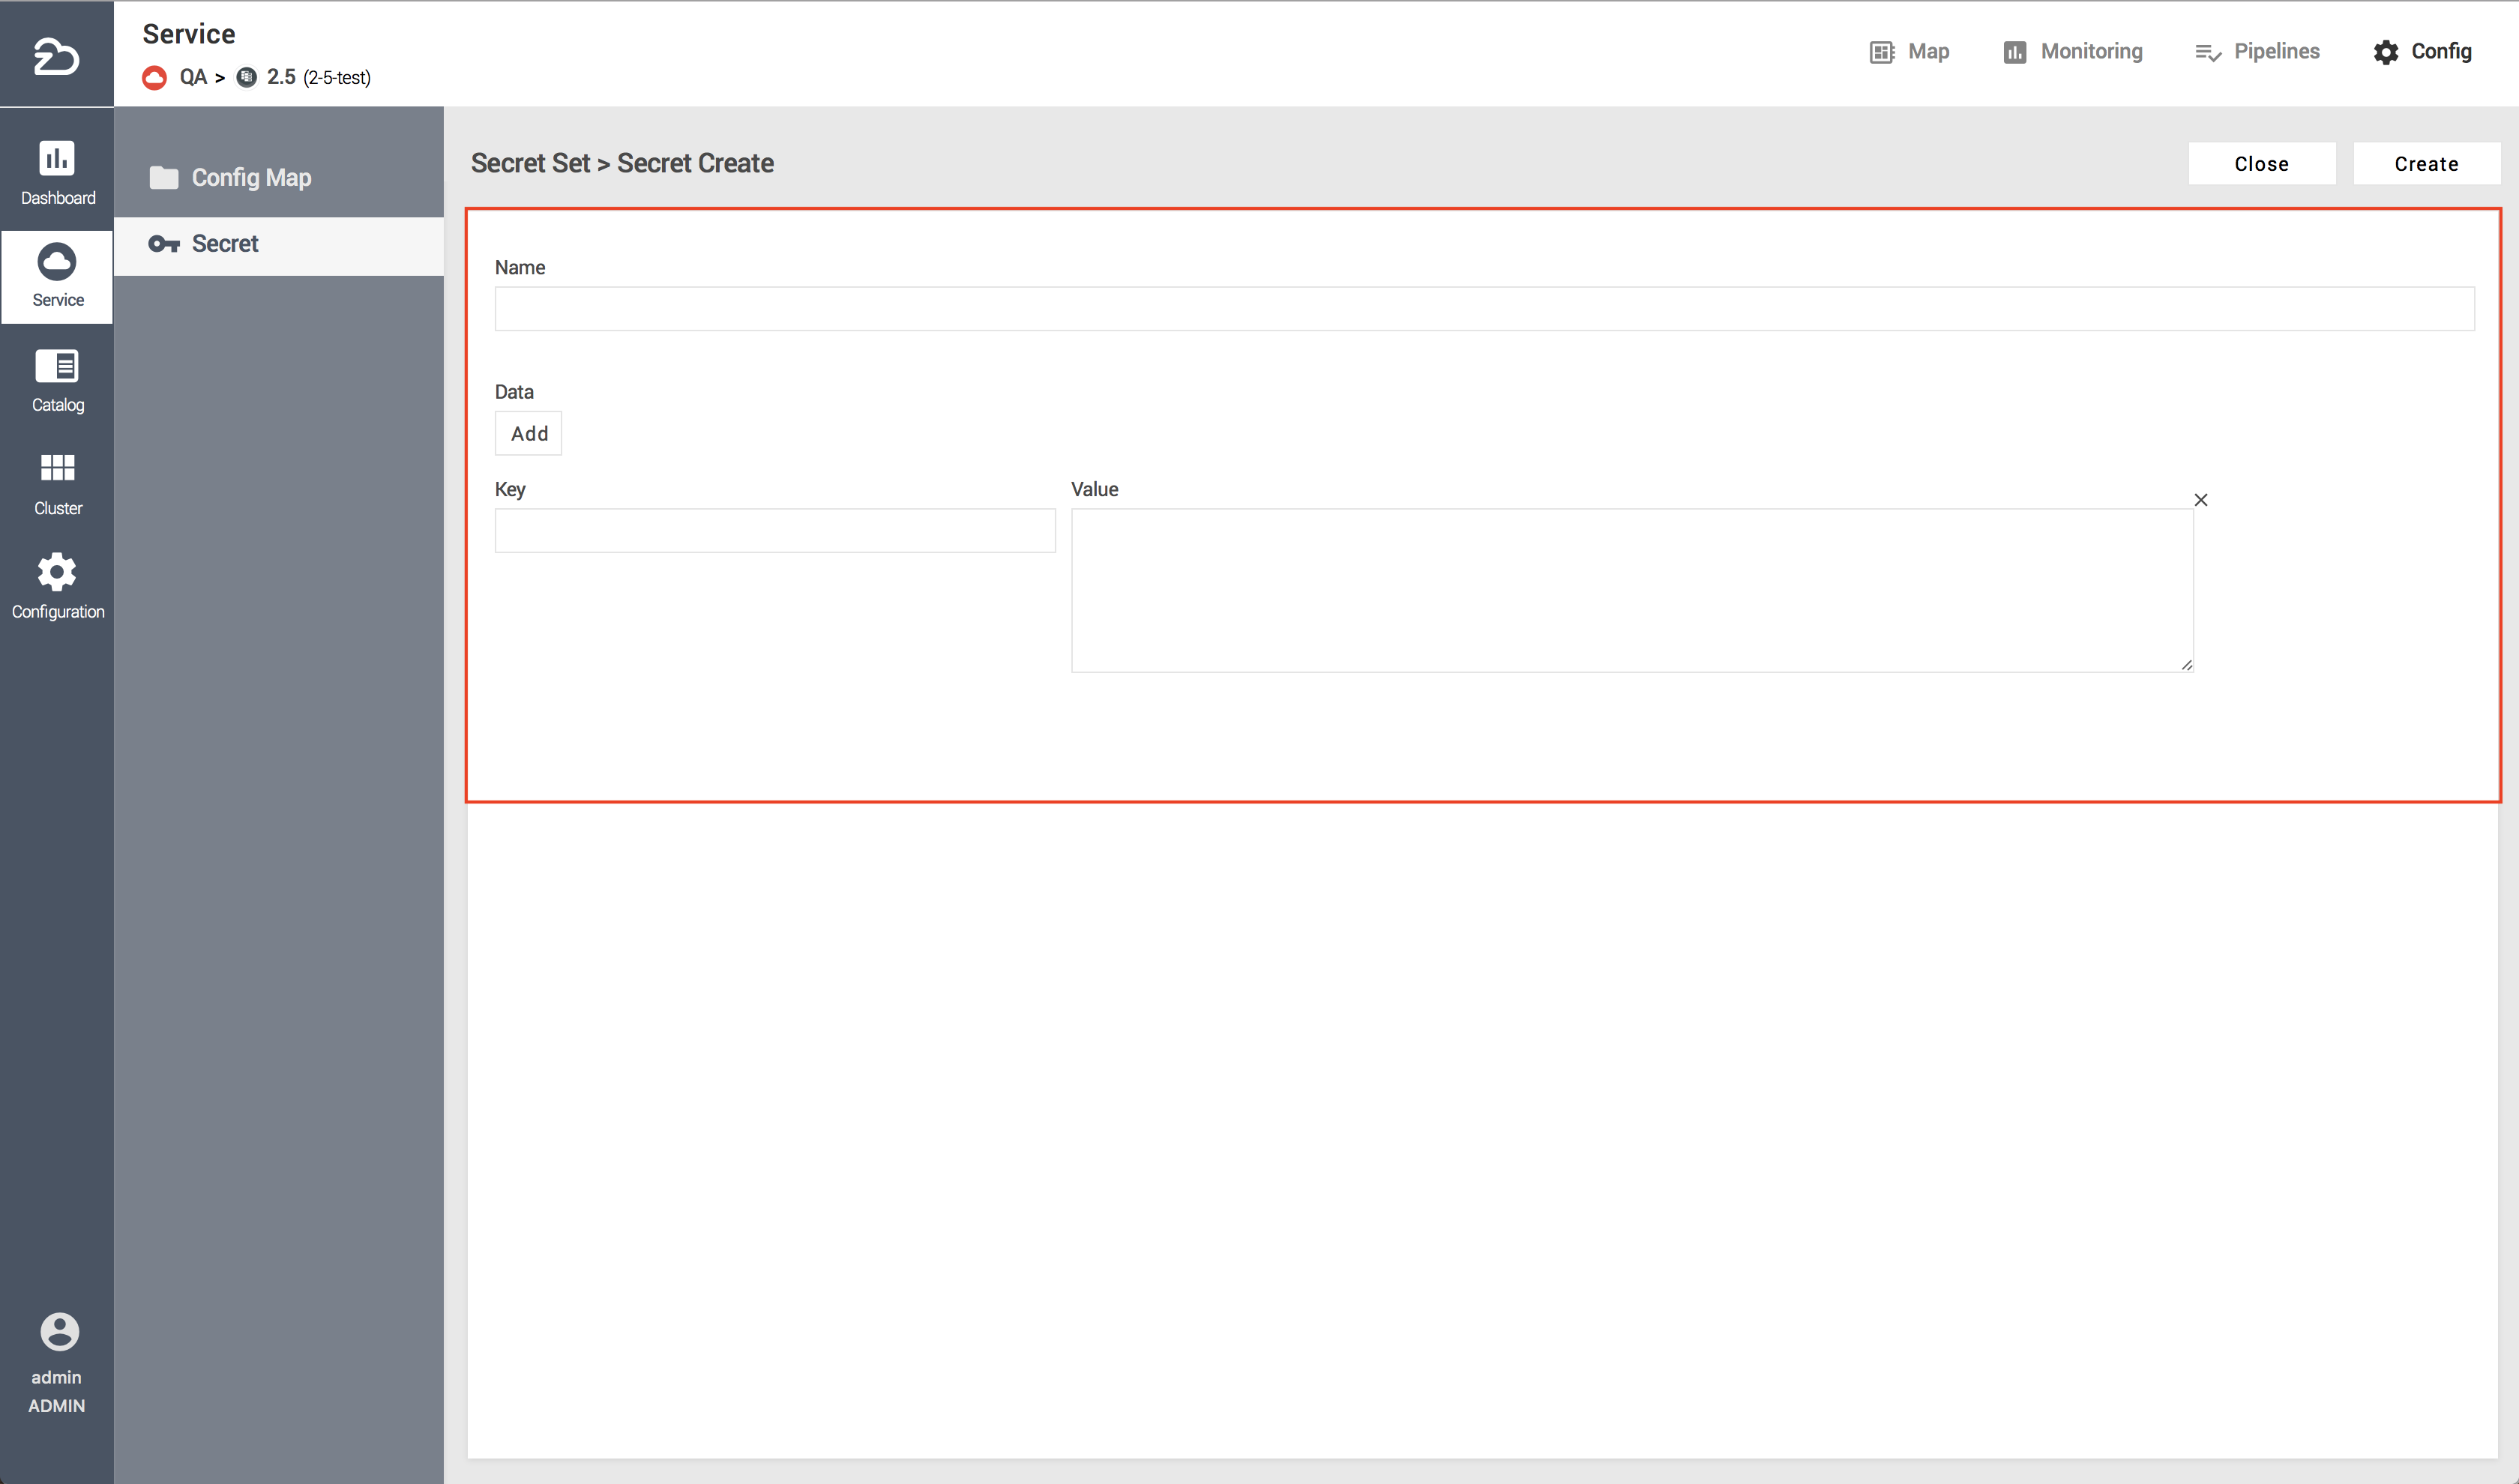The height and width of the screenshot is (1484, 2519).
Task: Switch to the Map tab
Action: pos(1909,52)
